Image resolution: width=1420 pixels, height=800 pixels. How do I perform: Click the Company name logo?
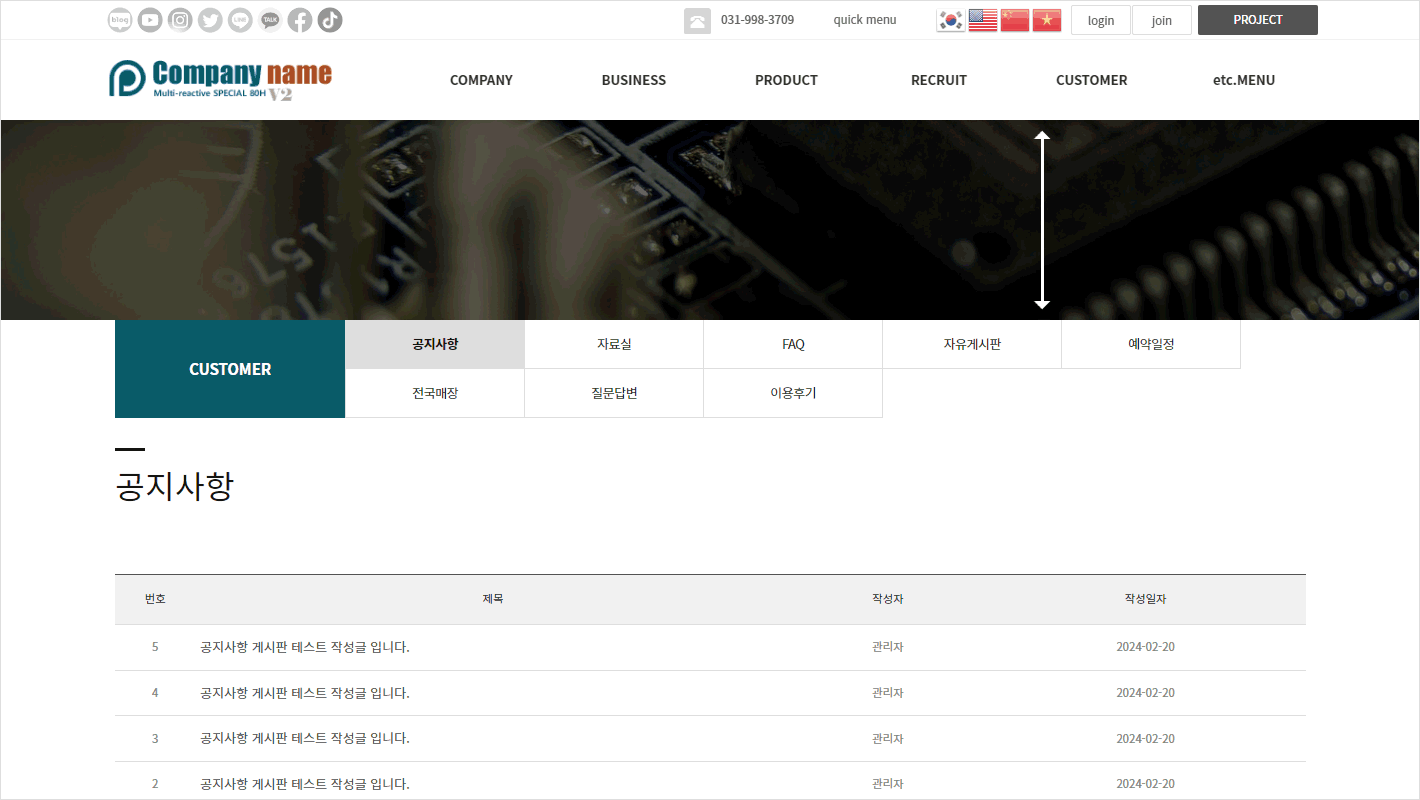pyautogui.click(x=220, y=79)
